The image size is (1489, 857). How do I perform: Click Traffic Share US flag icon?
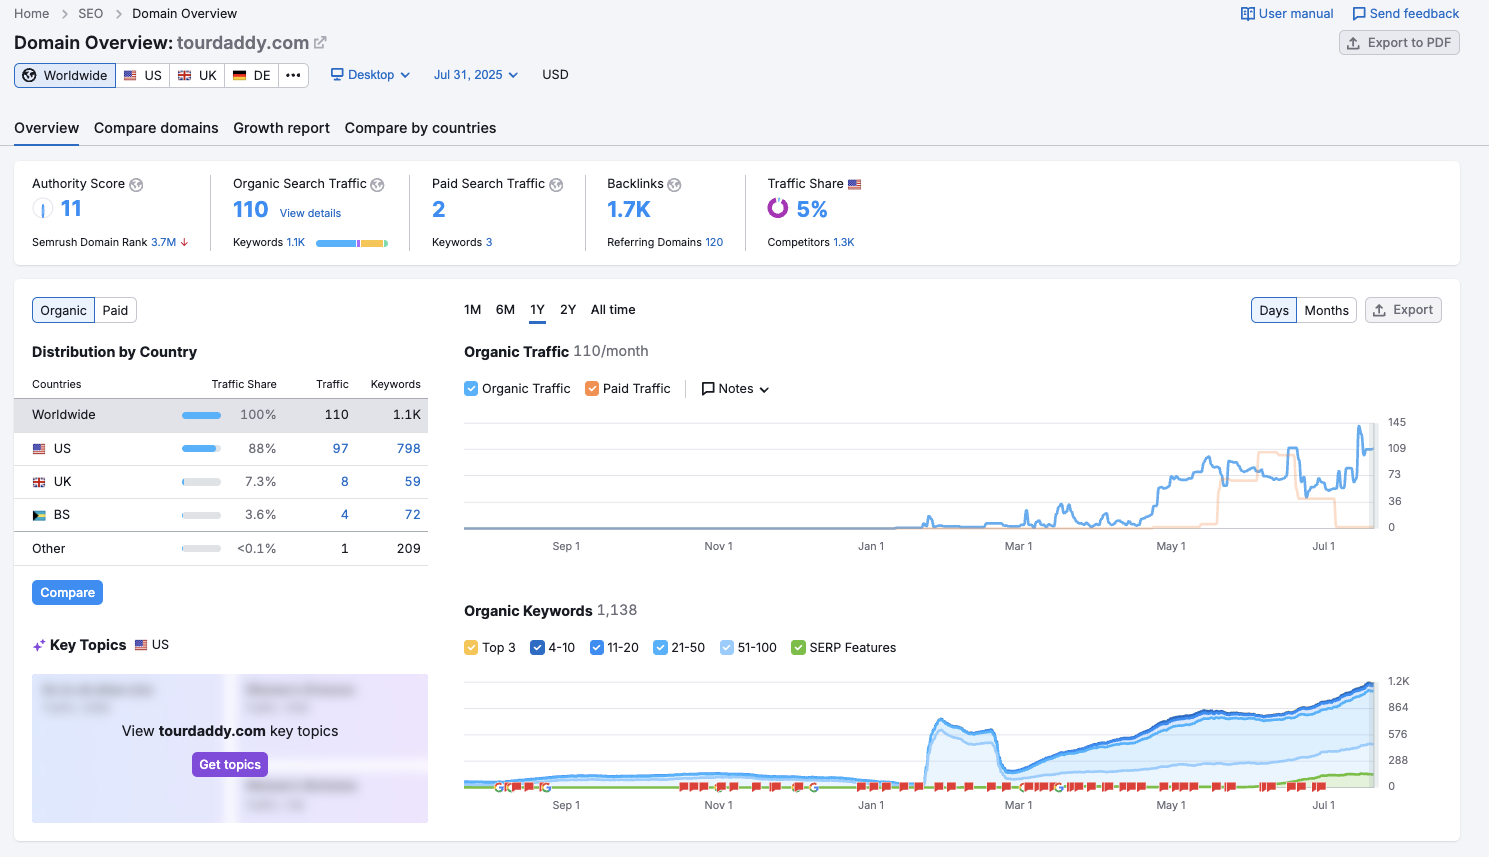(x=854, y=184)
